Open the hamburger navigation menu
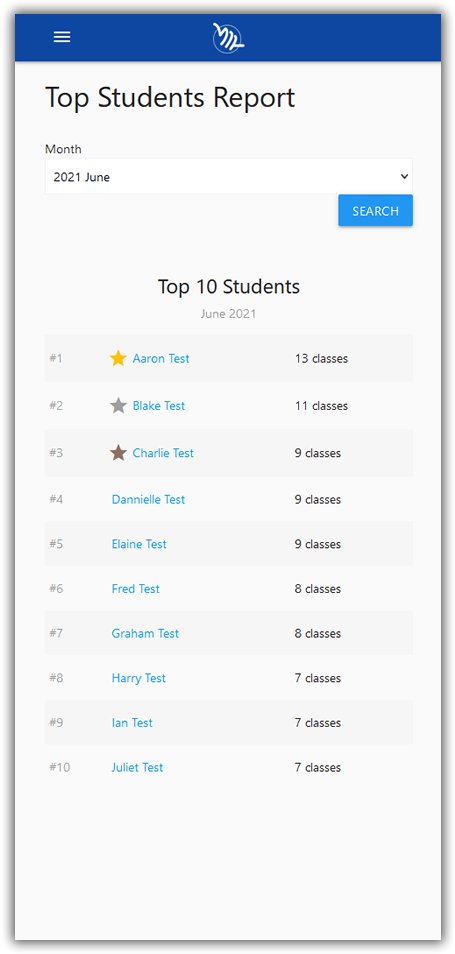 62,37
